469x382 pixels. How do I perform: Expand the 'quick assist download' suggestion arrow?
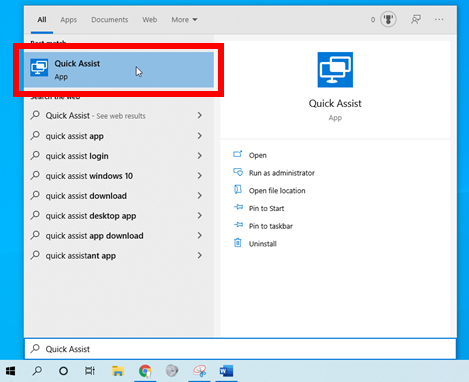pos(200,196)
